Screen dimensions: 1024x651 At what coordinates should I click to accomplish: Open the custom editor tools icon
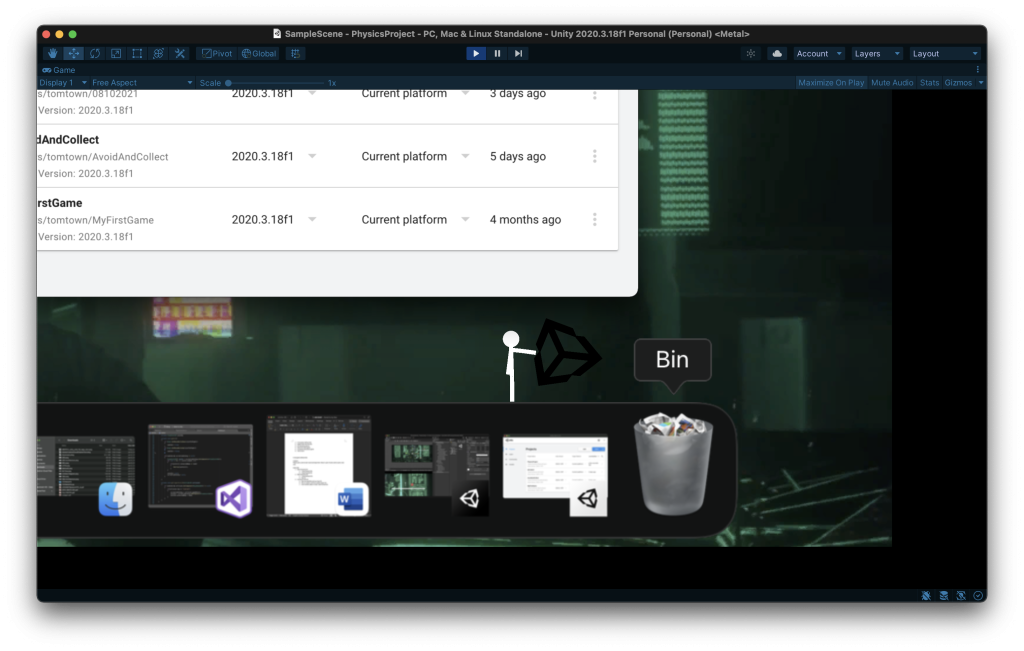(180, 54)
